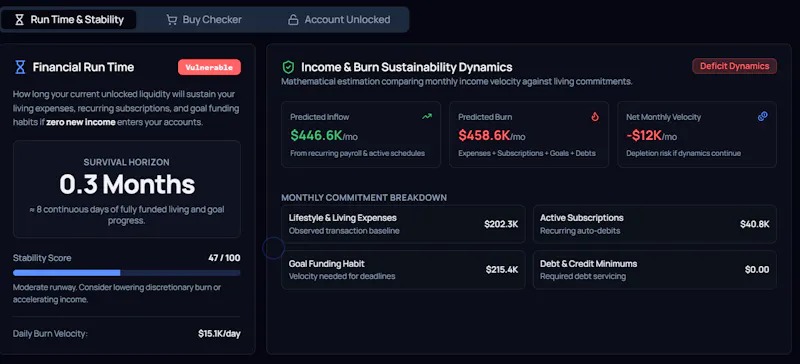The image size is (800, 364).
Task: Open the Active Subscriptions commitment row
Action: coord(655,224)
